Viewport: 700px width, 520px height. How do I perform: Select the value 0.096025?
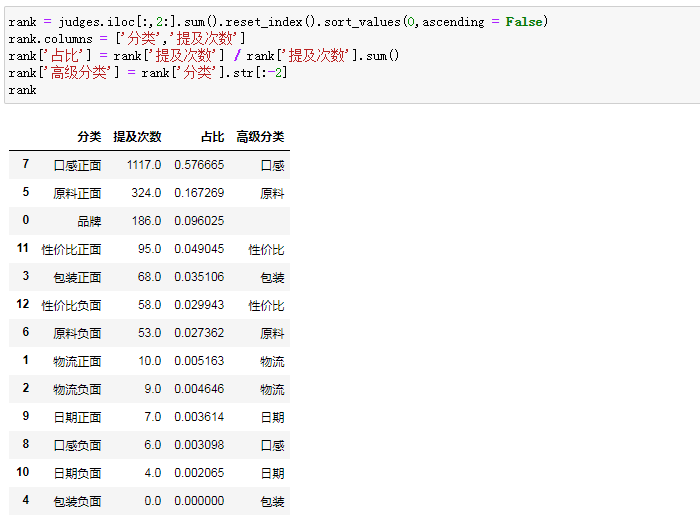(x=199, y=221)
